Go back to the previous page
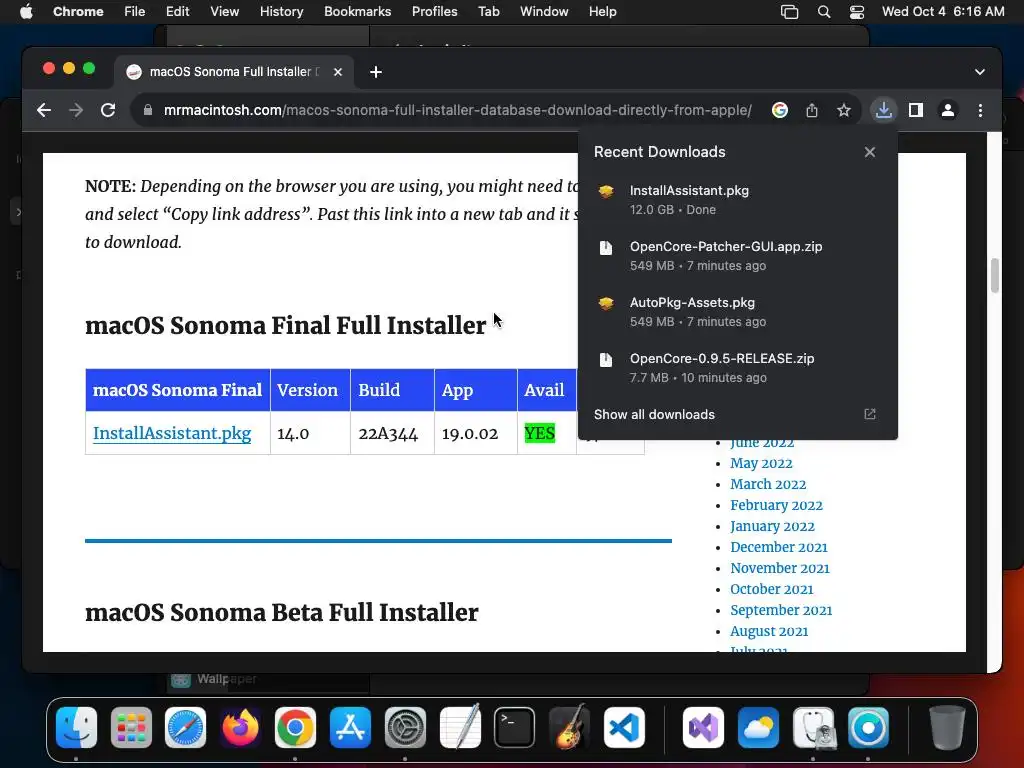Viewport: 1024px width, 768px height. point(44,110)
